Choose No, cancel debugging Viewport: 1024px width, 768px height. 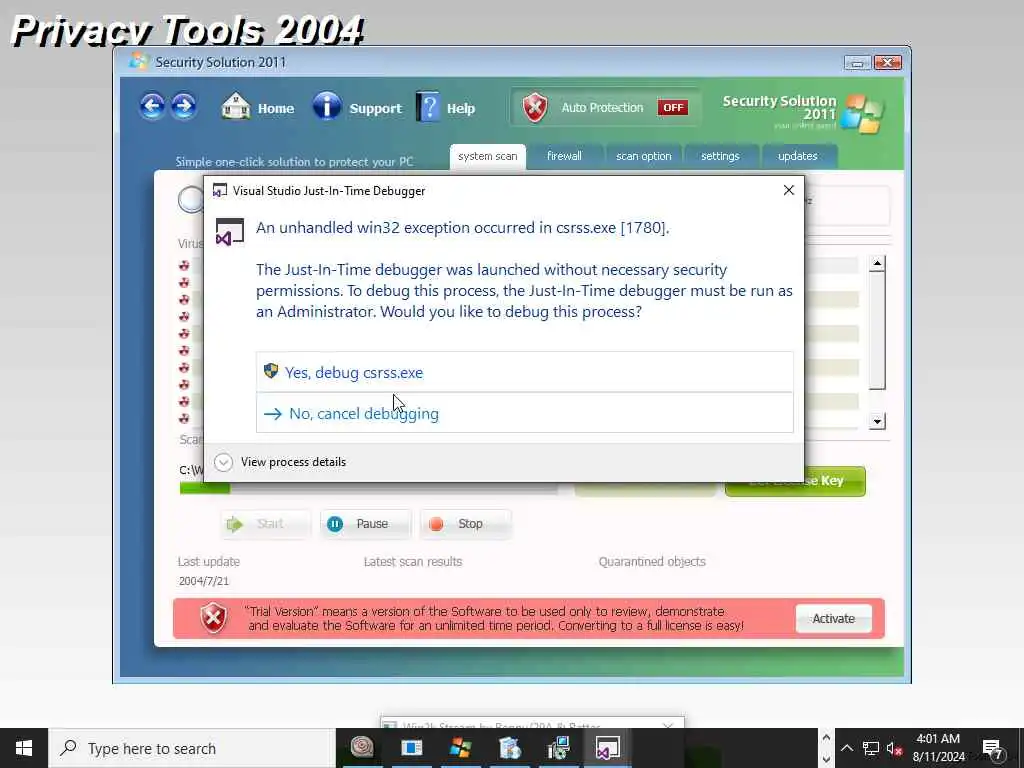pos(524,413)
